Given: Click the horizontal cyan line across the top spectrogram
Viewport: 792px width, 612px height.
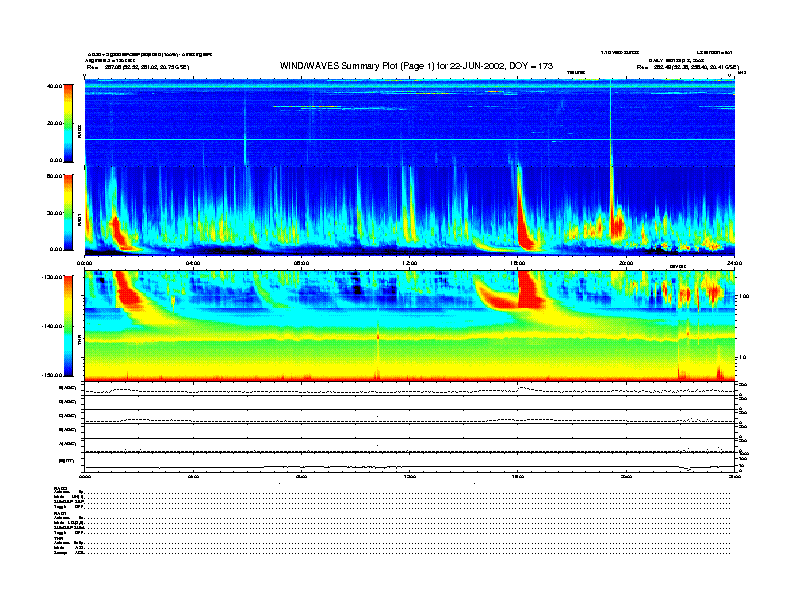Looking at the screenshot, I should tap(410, 139).
